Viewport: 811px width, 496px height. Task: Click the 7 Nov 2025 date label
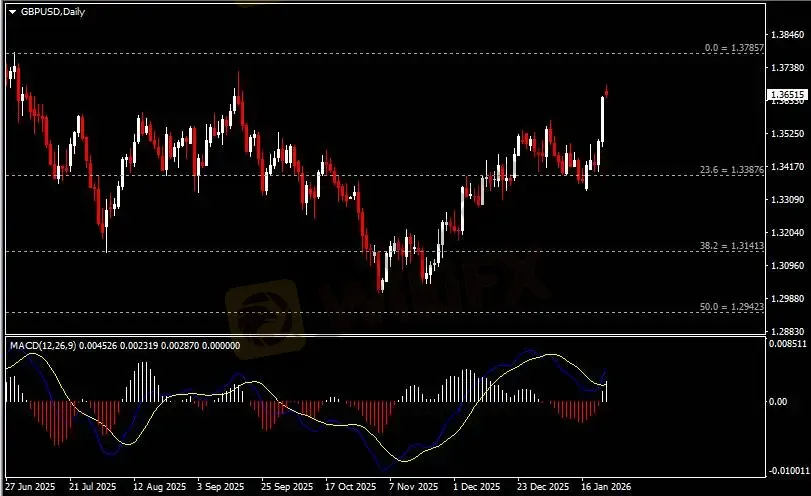pos(413,487)
